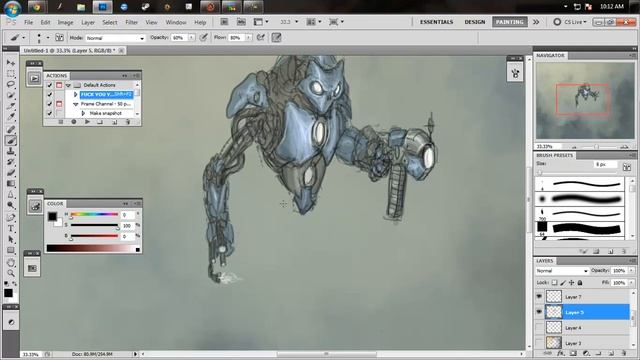This screenshot has height=360, width=640.
Task: Toggle tablet pressure for opacity
Action: click(203, 38)
